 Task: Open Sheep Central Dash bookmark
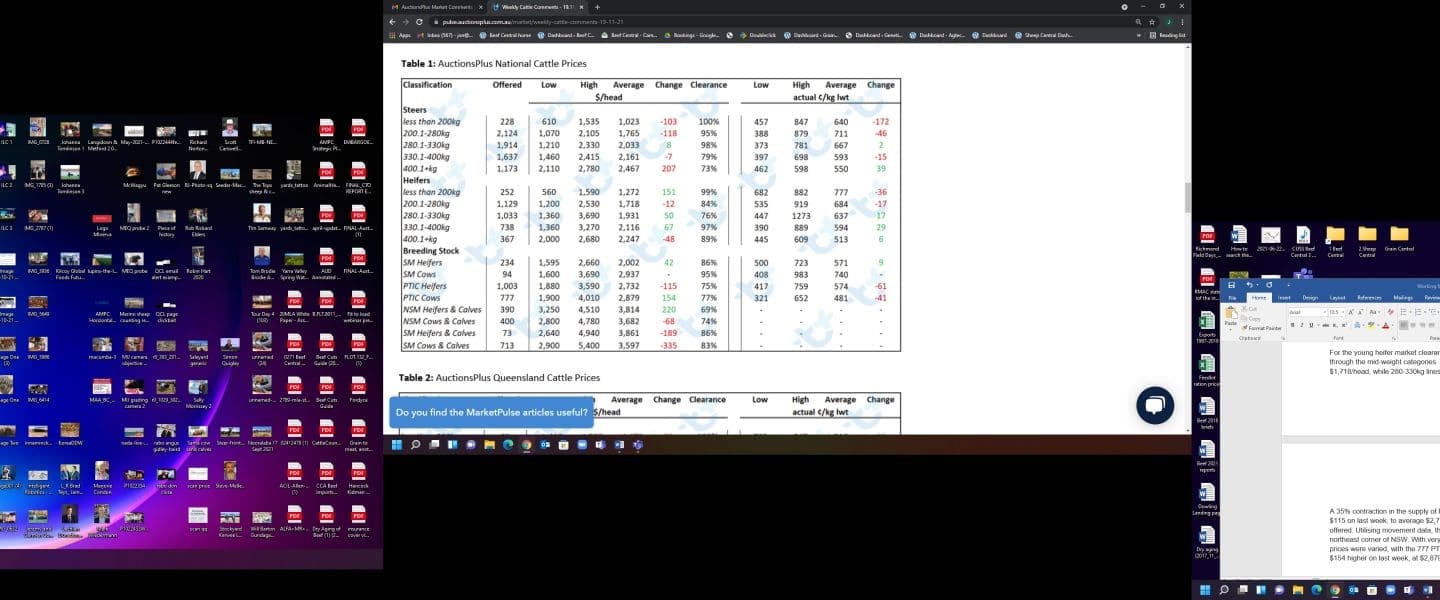pos(1044,35)
